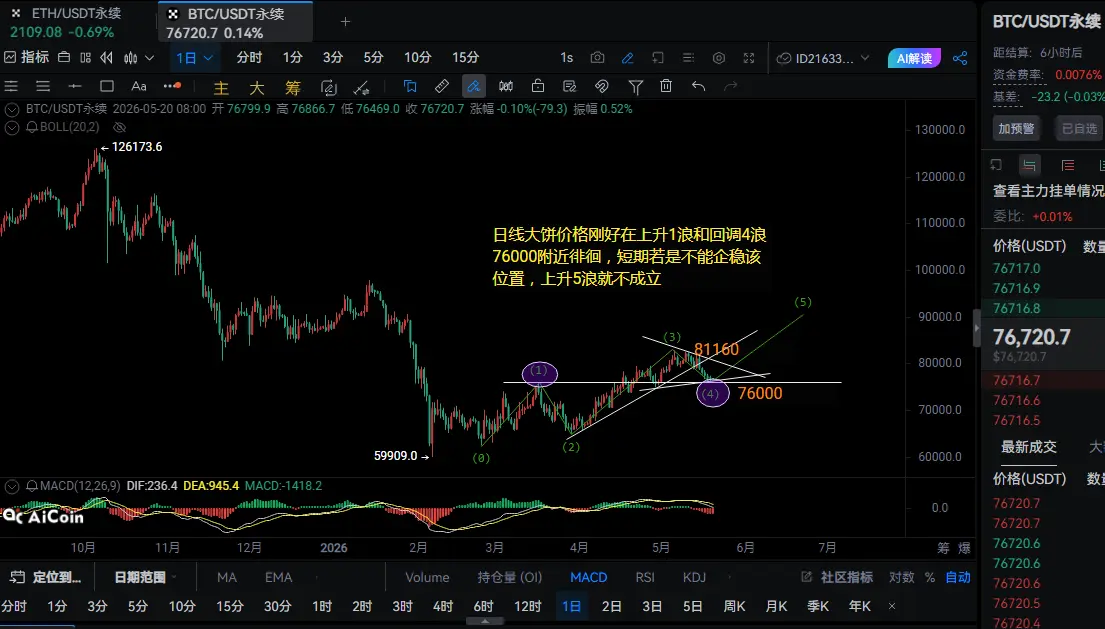Toggle the % percent scale option

[x=930, y=578]
